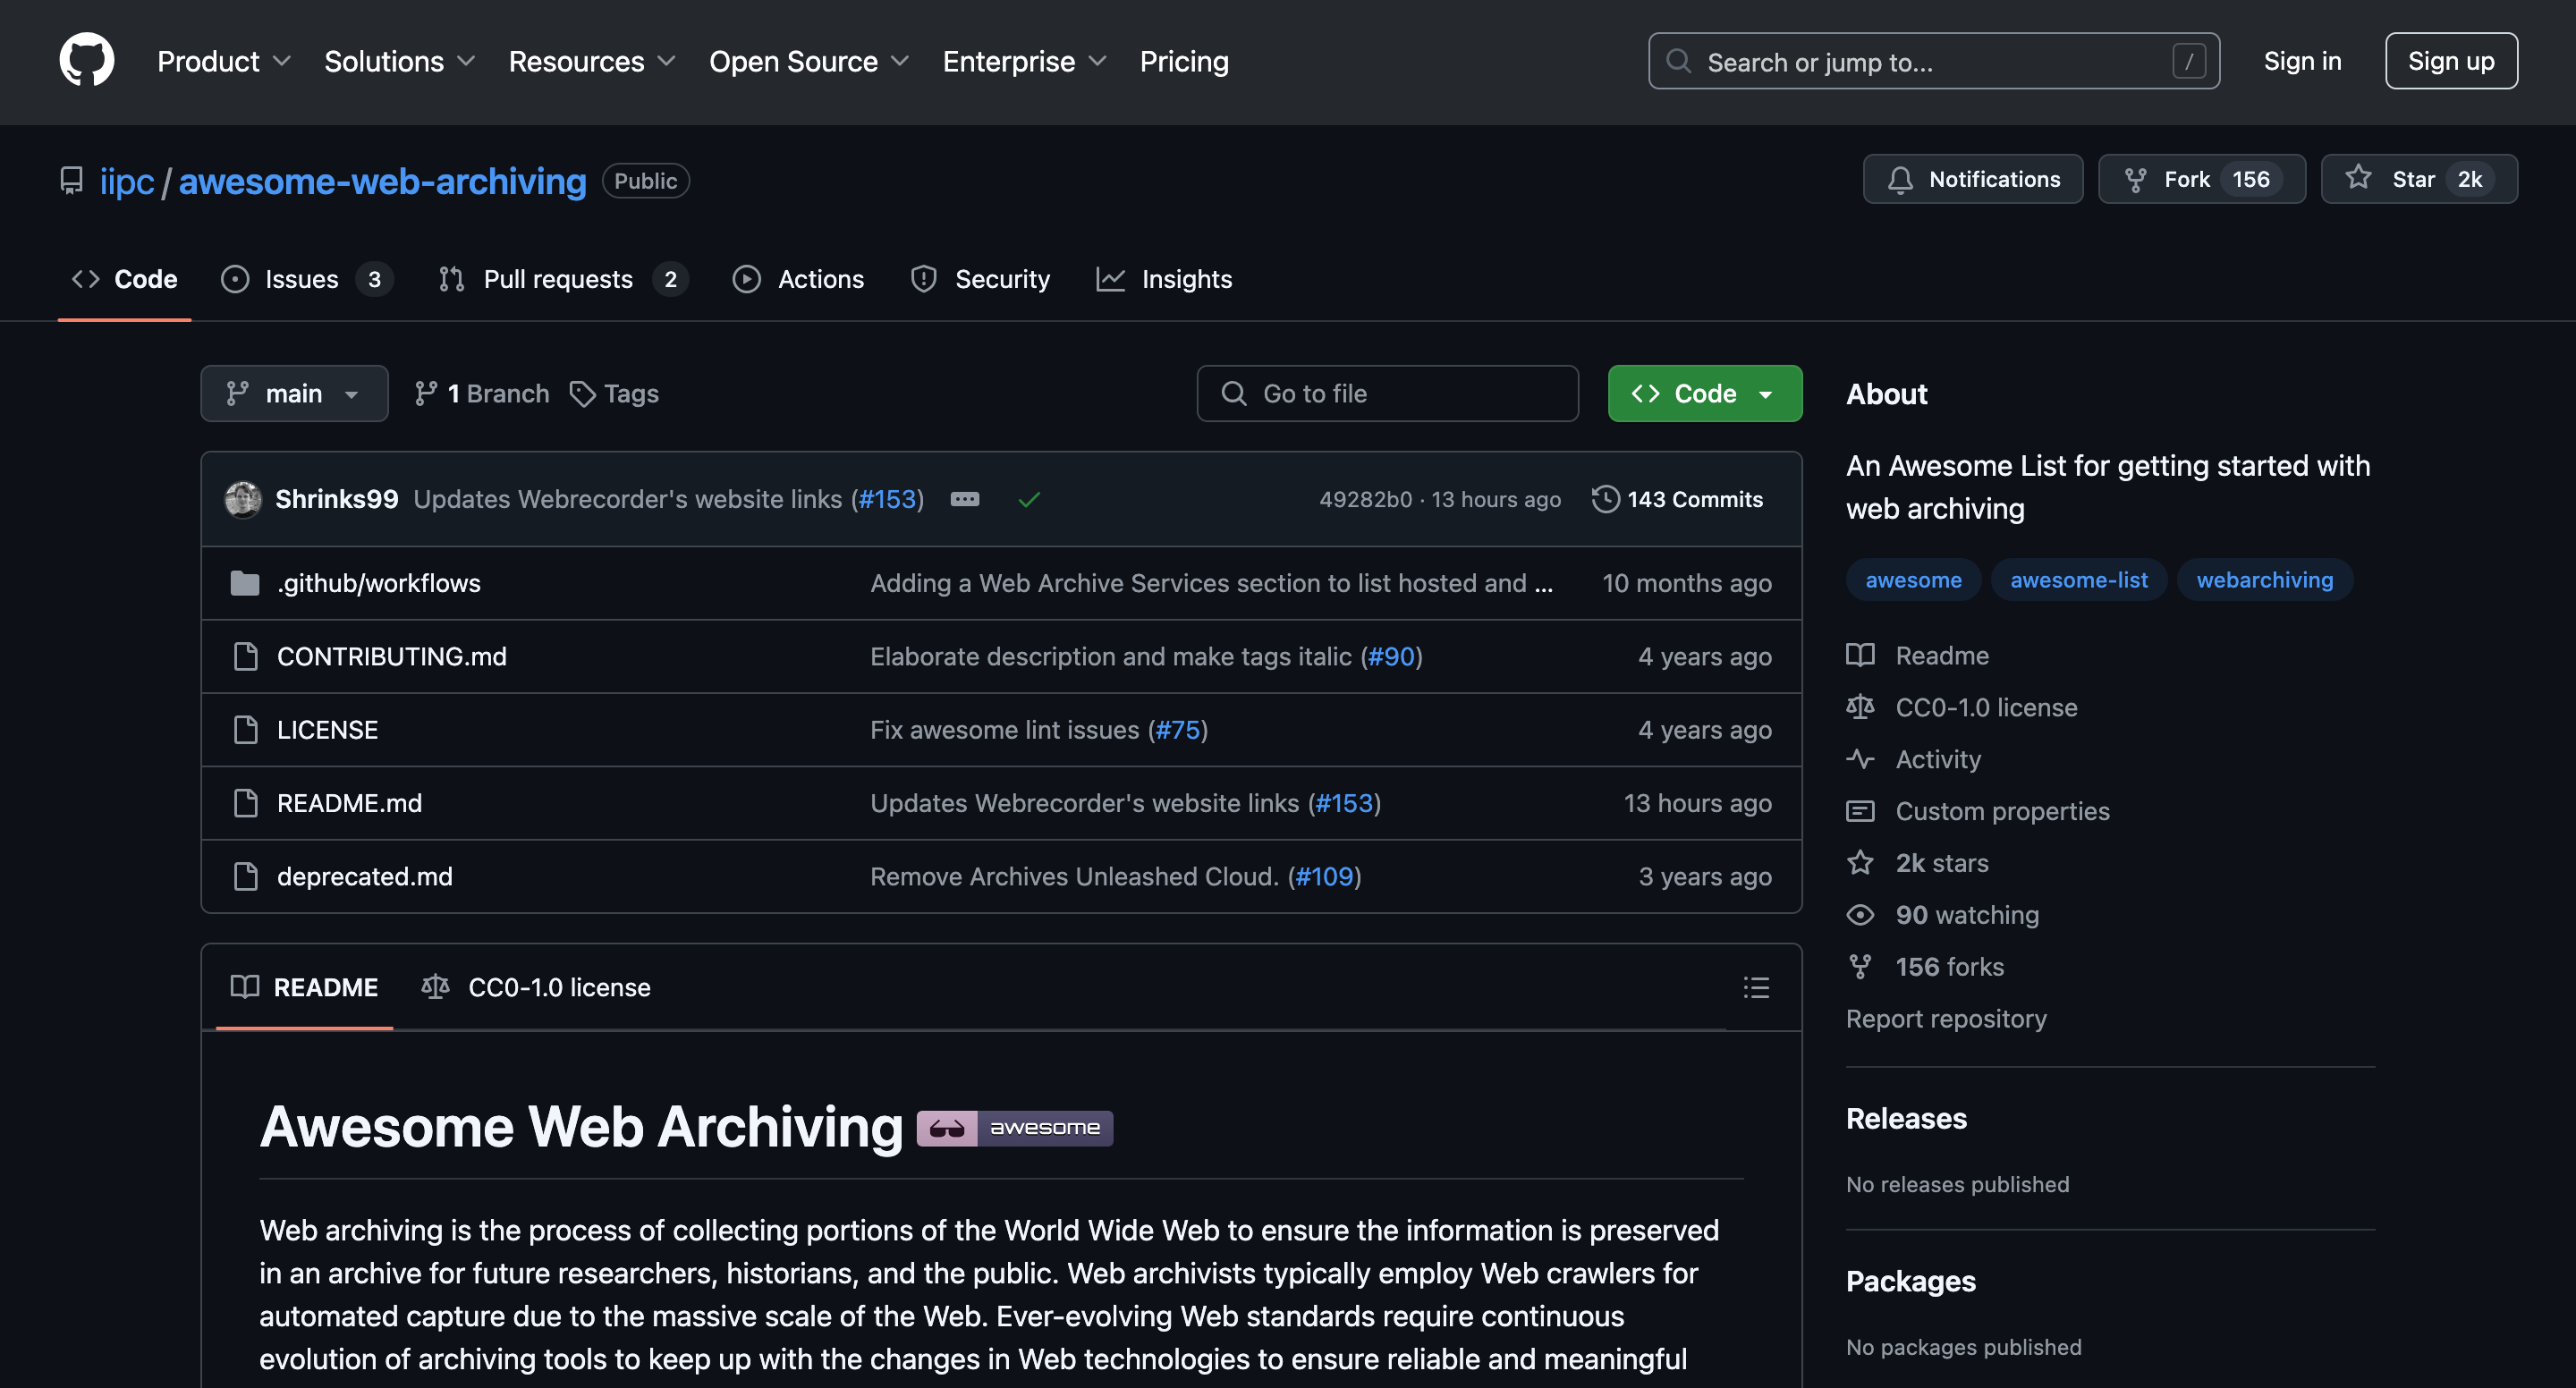Open the CONTRIBUTING.md file
The height and width of the screenshot is (1388, 2576).
[x=392, y=656]
